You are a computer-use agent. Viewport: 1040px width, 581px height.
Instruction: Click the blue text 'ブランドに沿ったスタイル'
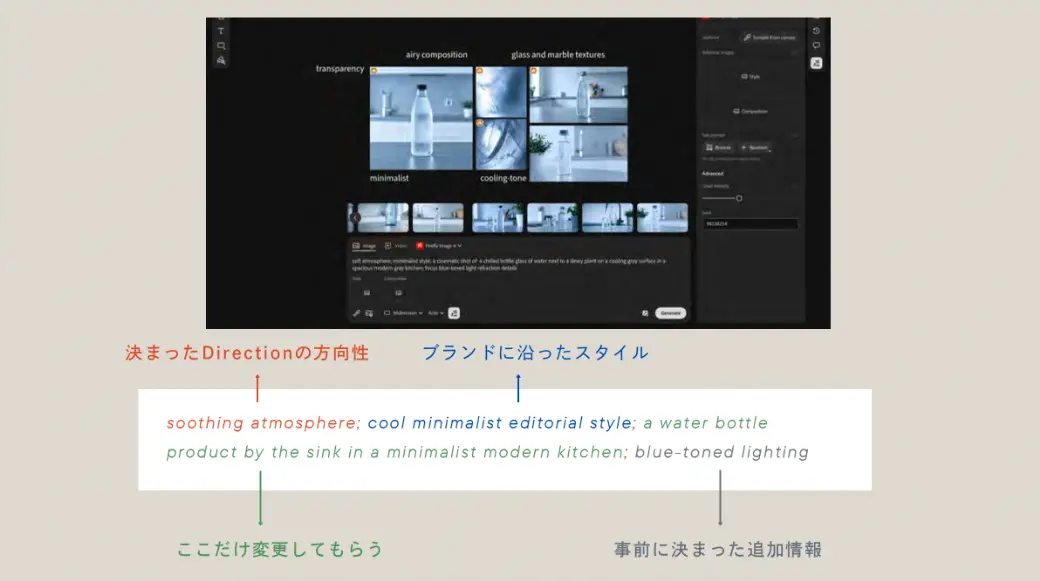coord(535,353)
